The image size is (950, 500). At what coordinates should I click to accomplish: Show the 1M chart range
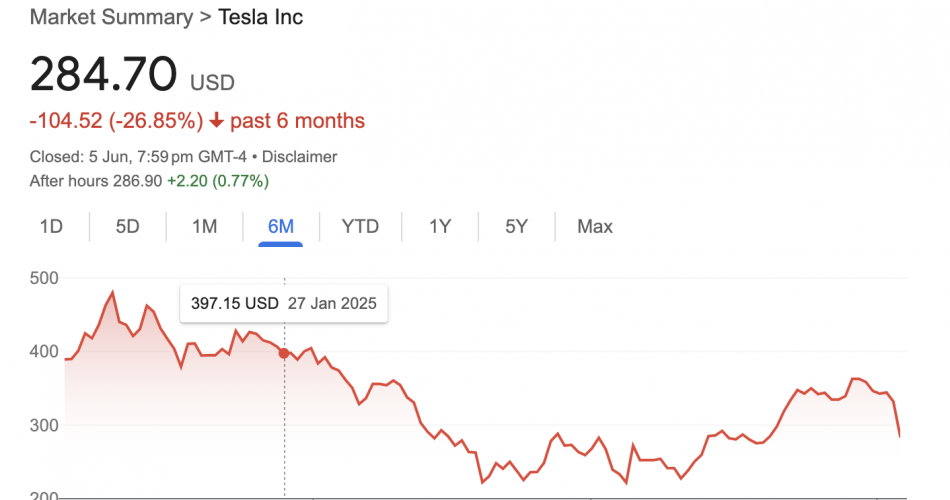click(204, 226)
